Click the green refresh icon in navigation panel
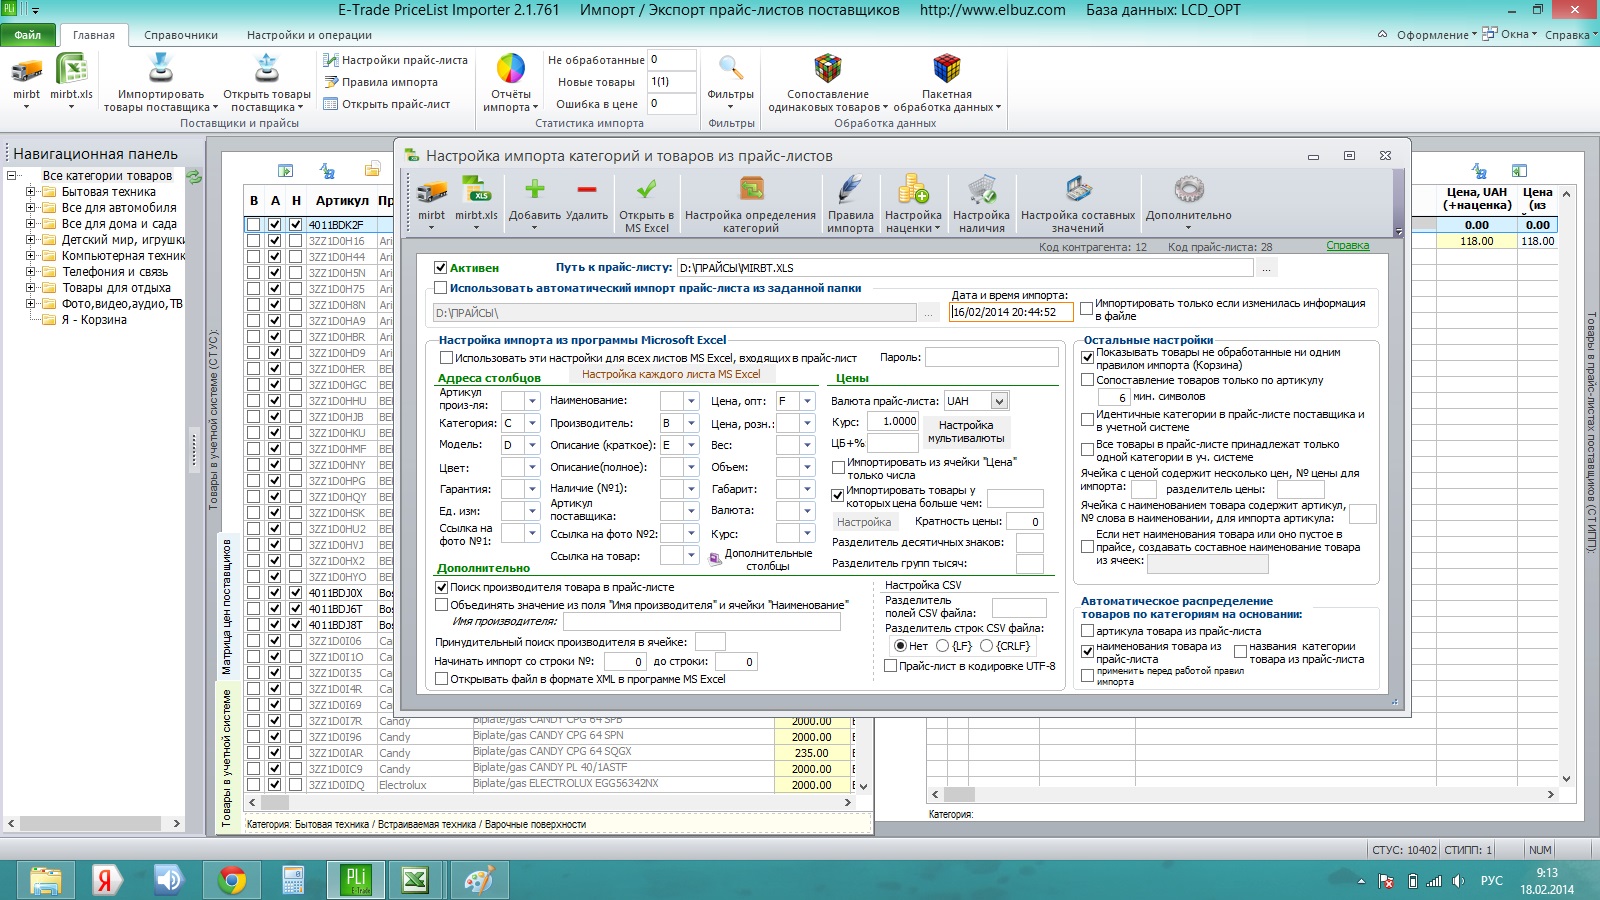Screen dimensions: 1600x900 point(194,176)
